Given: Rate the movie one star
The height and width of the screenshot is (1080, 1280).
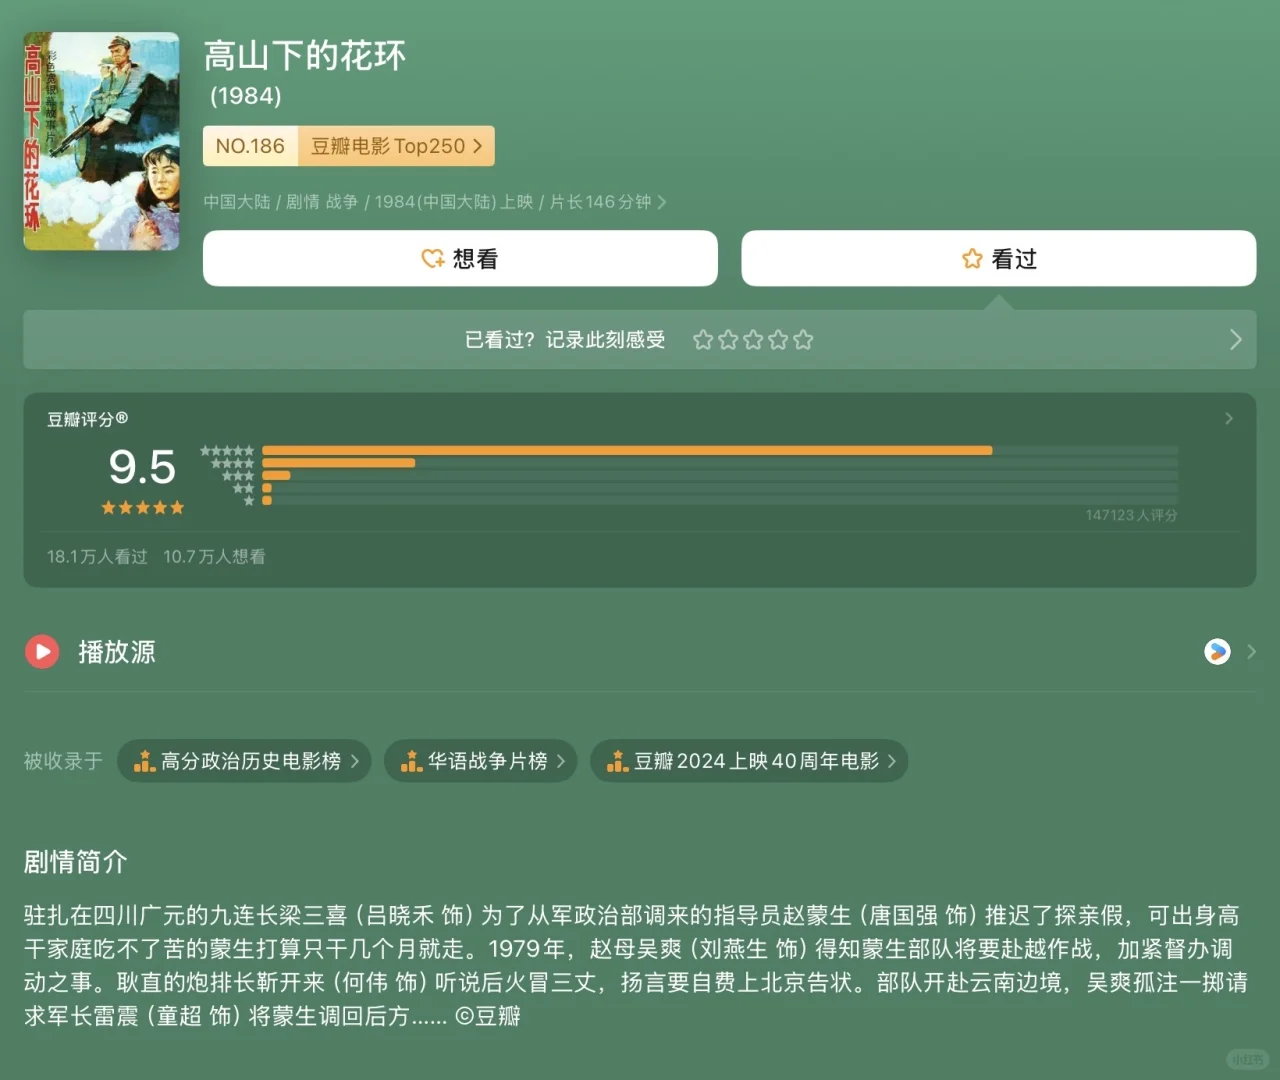Looking at the screenshot, I should (x=703, y=340).
